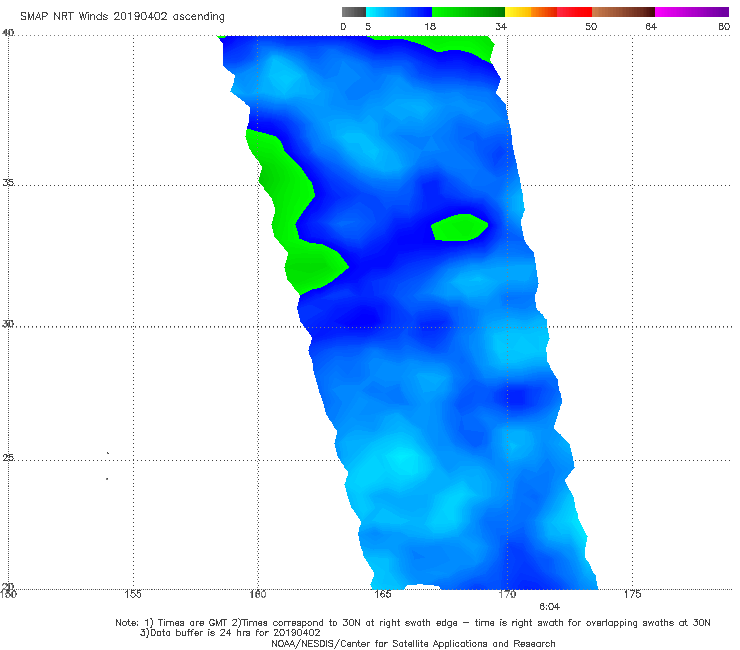740x650 pixels.
Task: Click the gray segment of the color scale
Action: tap(354, 12)
